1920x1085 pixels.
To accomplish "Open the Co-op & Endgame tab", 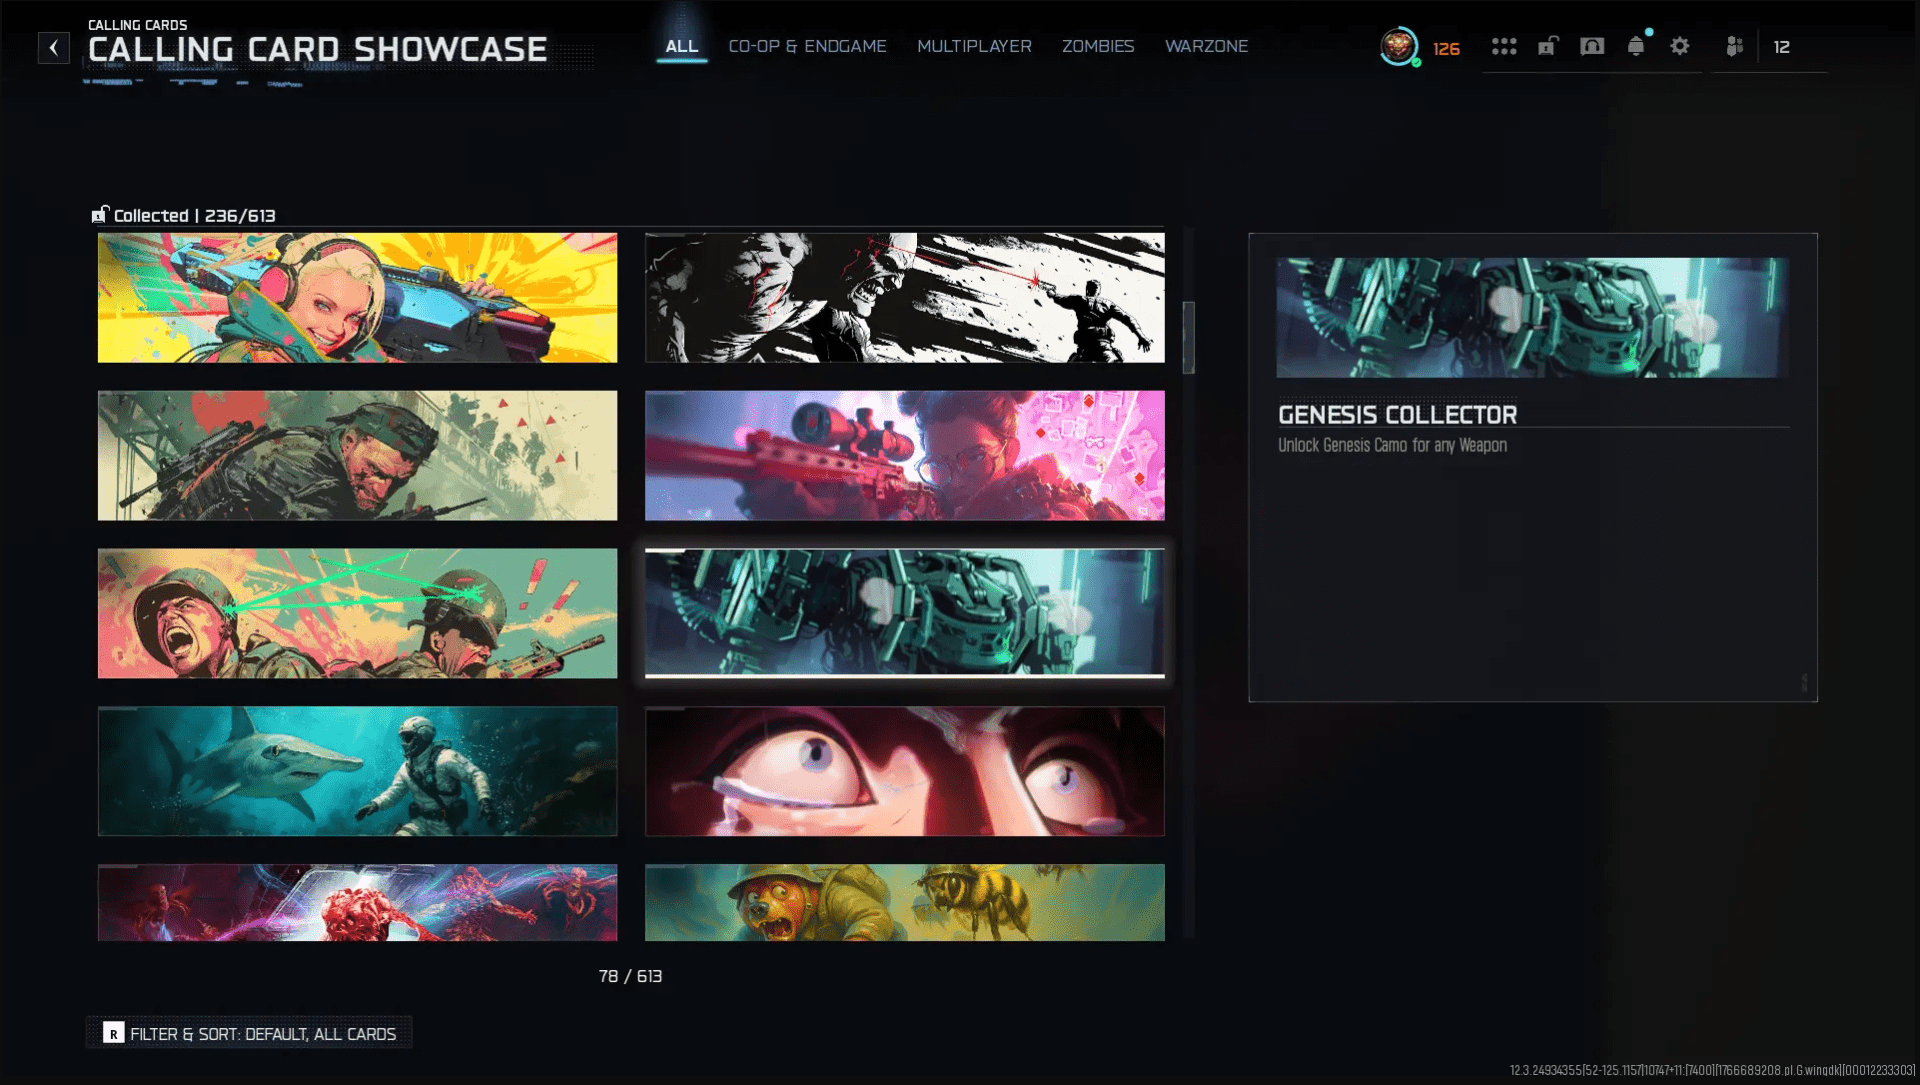I will (807, 47).
